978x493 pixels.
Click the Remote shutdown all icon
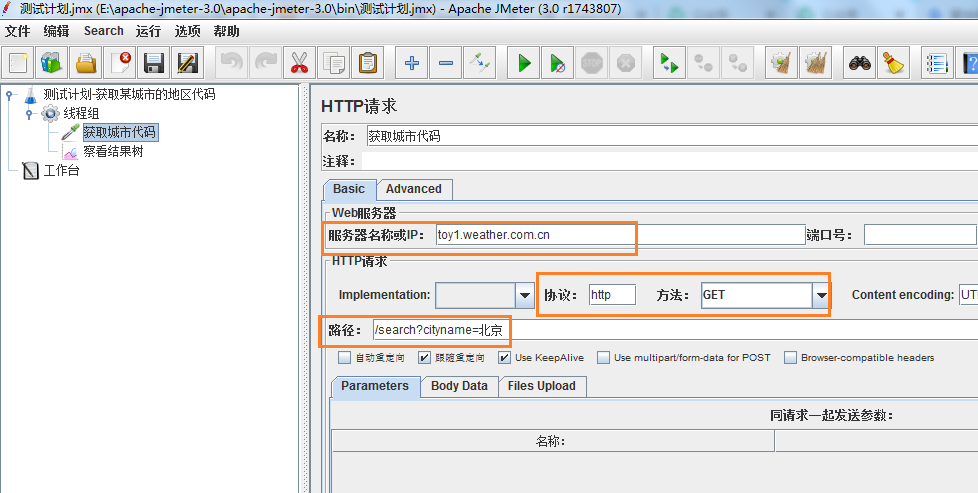(738, 62)
